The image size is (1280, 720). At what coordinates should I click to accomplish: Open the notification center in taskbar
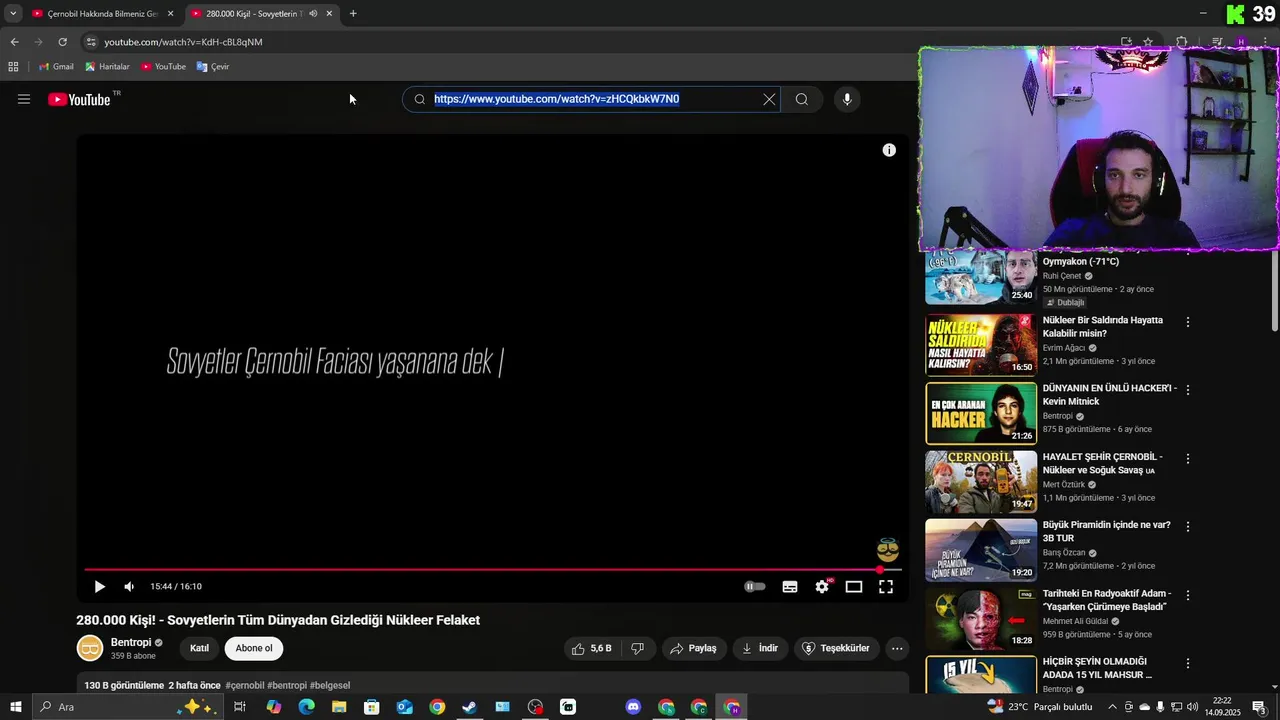(x=1260, y=707)
